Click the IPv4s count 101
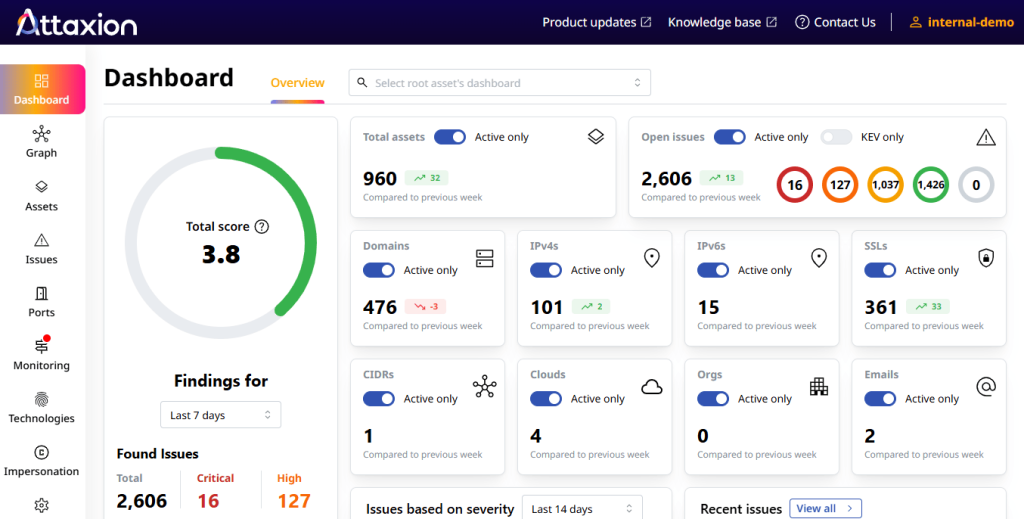The image size is (1024, 519). (547, 307)
